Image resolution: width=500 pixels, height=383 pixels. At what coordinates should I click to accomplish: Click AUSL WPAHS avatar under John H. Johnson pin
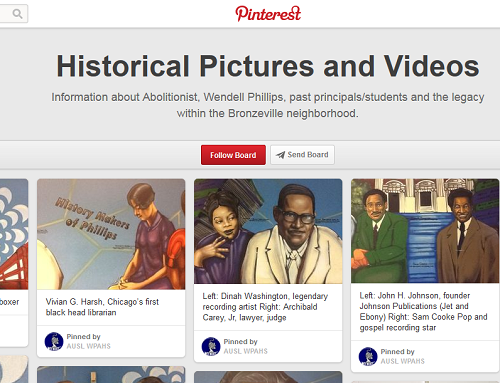point(368,356)
